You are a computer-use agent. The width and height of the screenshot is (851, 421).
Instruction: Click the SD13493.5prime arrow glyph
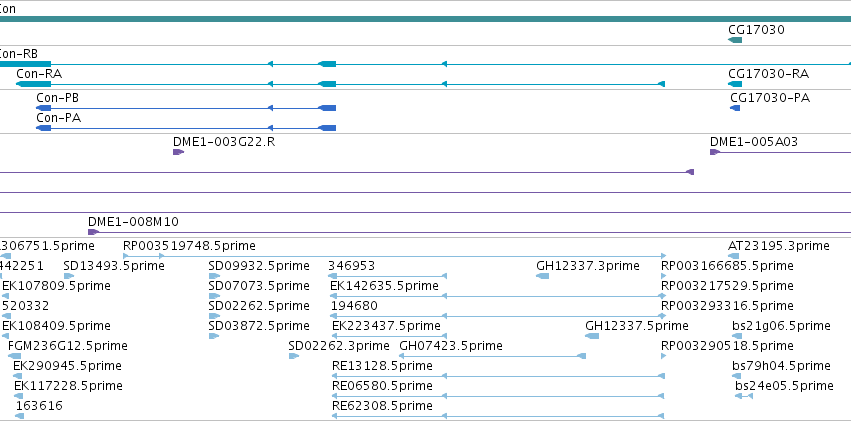coord(69,276)
